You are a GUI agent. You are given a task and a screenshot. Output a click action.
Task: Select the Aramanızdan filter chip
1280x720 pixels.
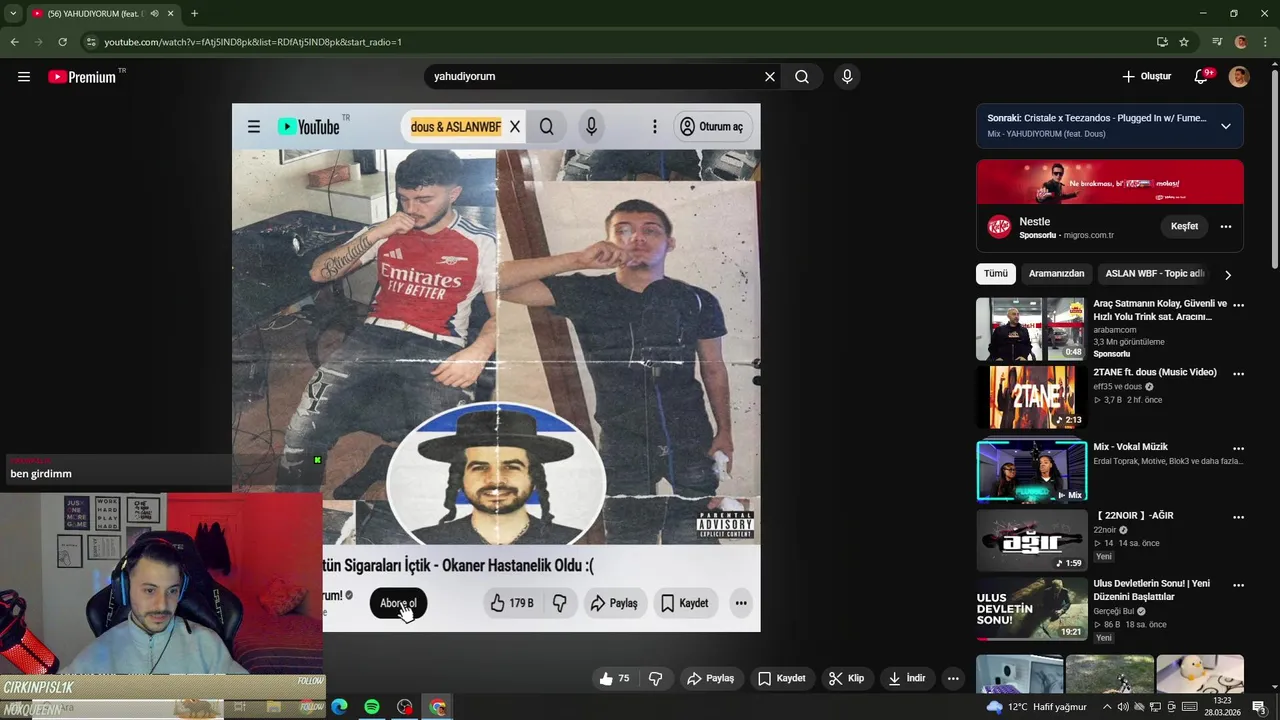pos(1056,274)
